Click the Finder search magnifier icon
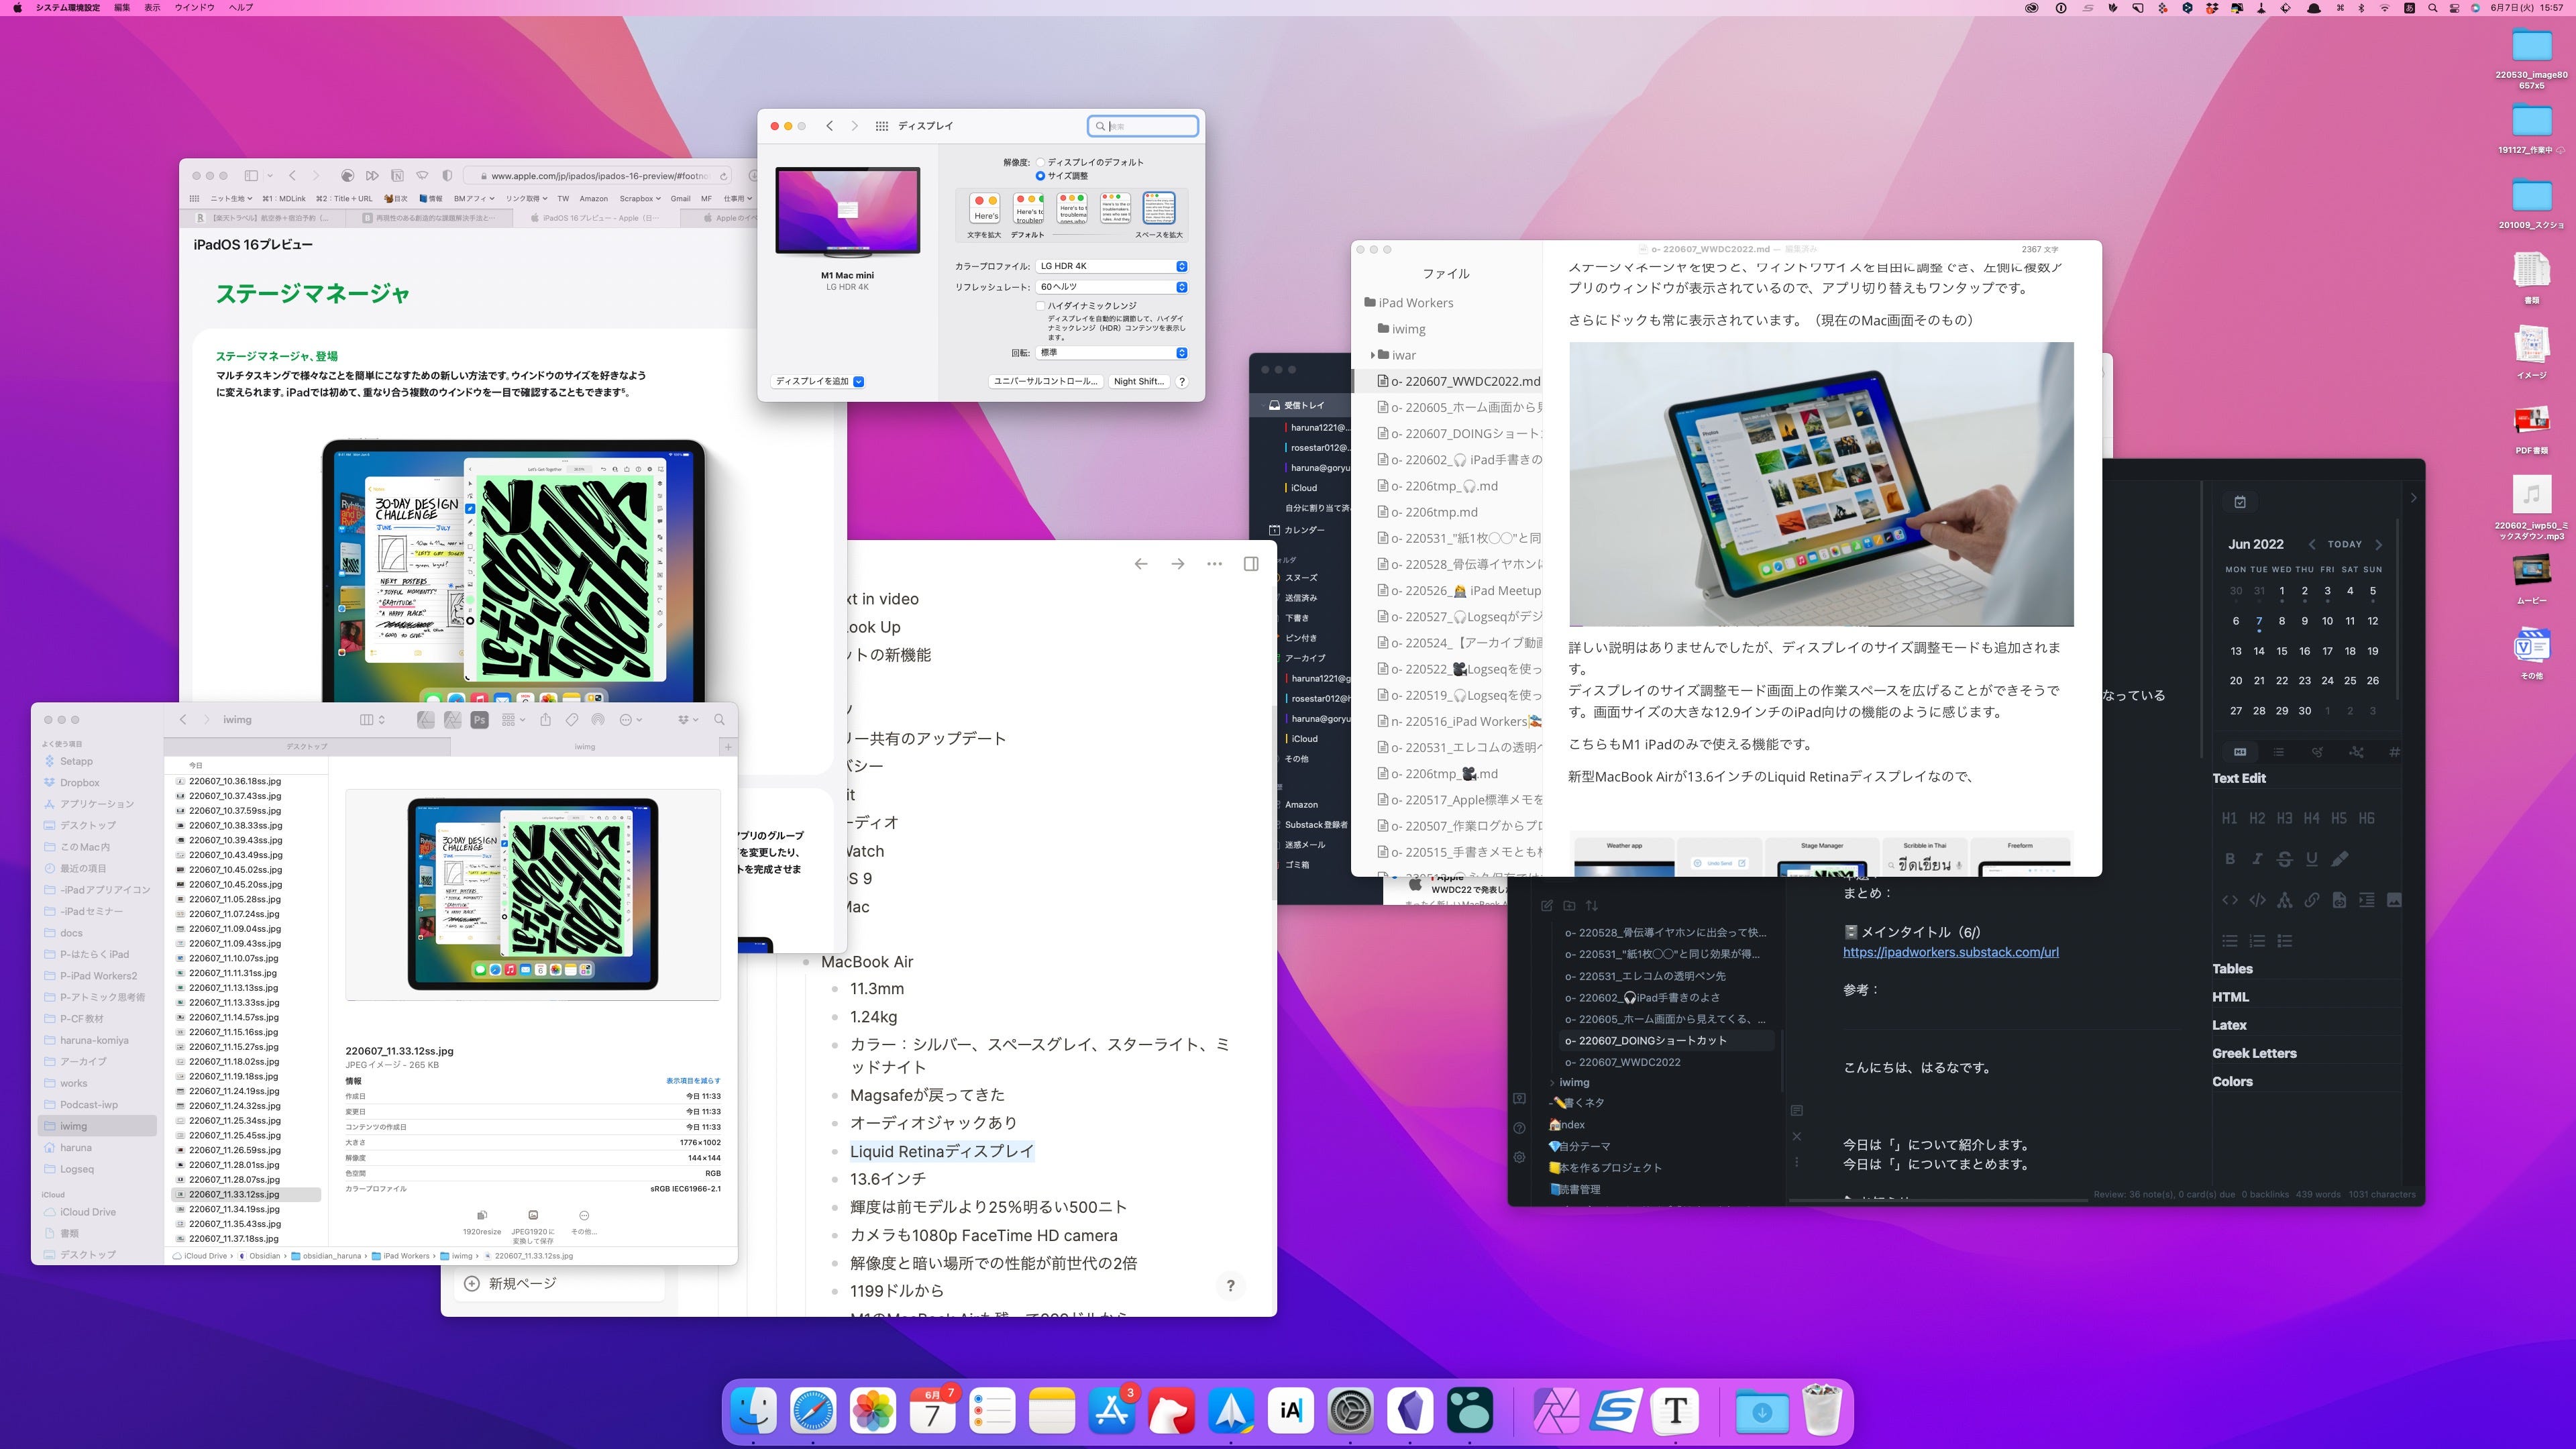Screen dimensions: 2576x1449 point(719,720)
